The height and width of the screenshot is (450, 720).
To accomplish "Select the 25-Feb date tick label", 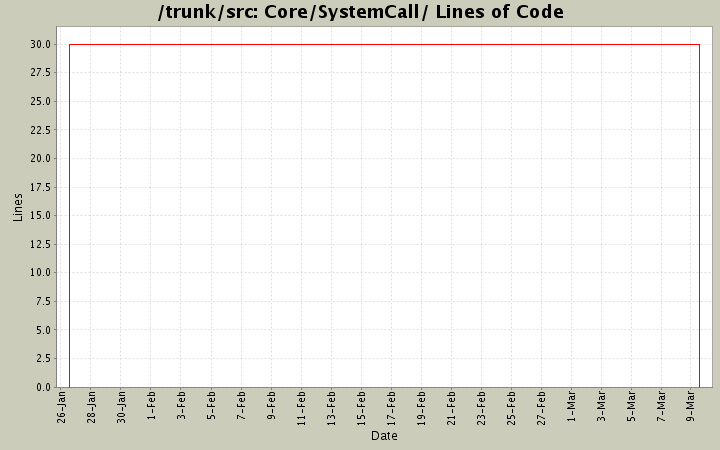I will (512, 408).
